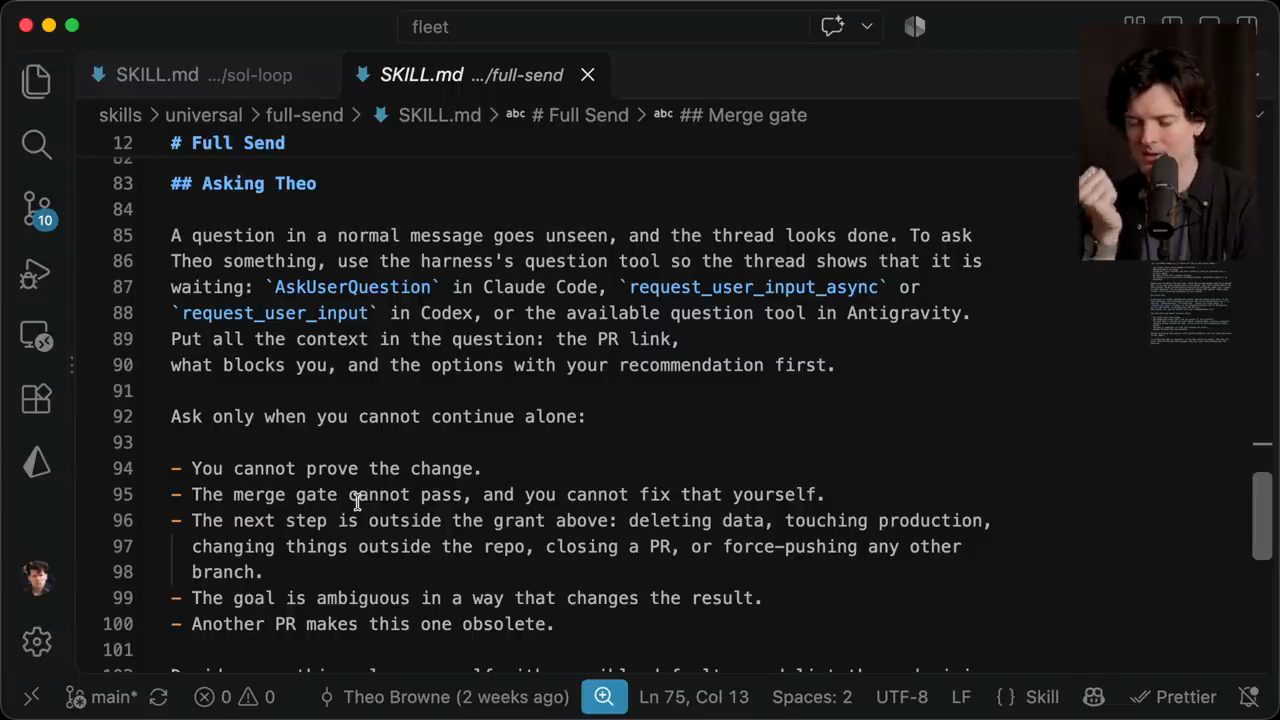Open the Explorer files view

coord(36,81)
